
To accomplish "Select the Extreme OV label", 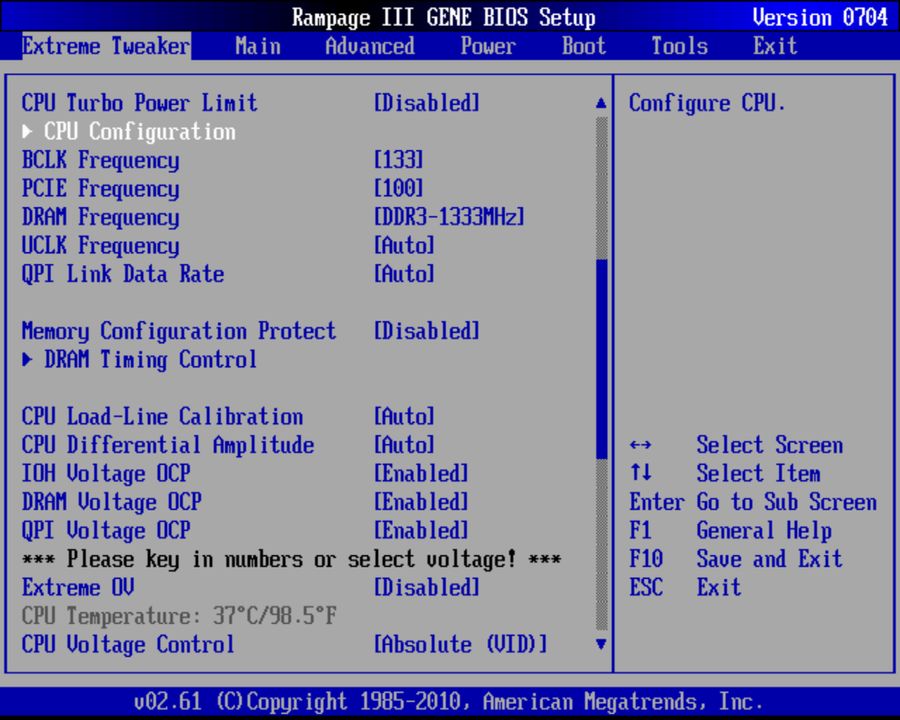I will (78, 587).
